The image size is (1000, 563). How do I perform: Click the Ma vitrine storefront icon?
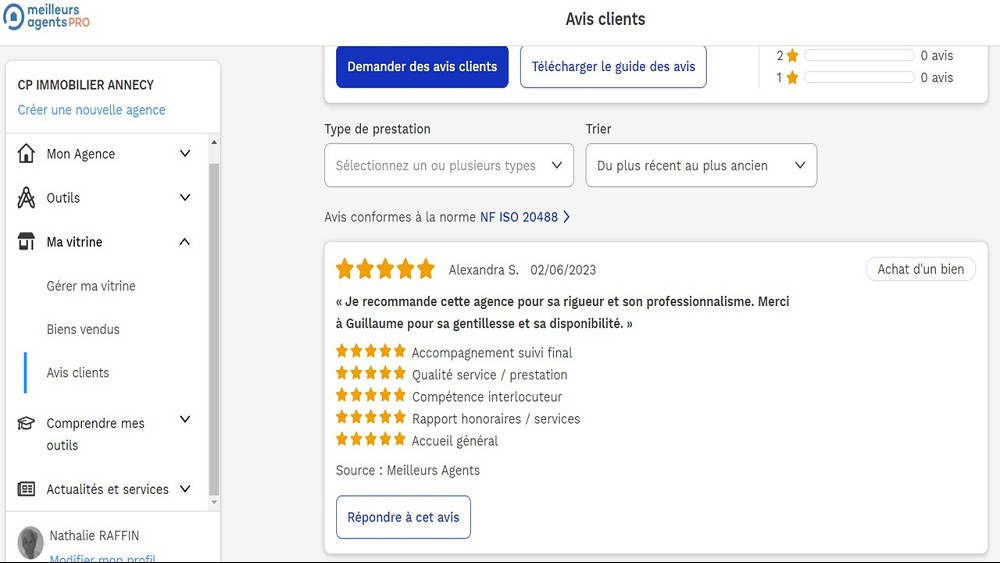click(x=27, y=242)
